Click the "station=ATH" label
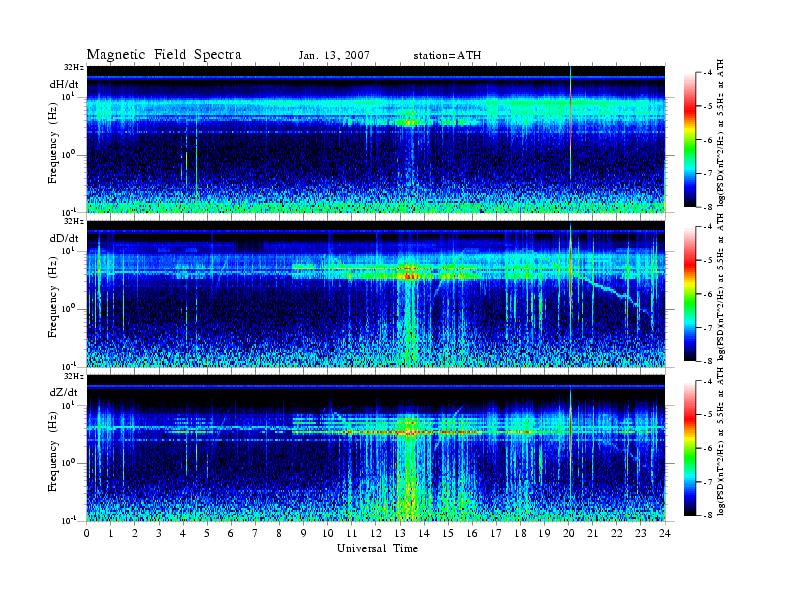The width and height of the screenshot is (792, 612). 447,55
